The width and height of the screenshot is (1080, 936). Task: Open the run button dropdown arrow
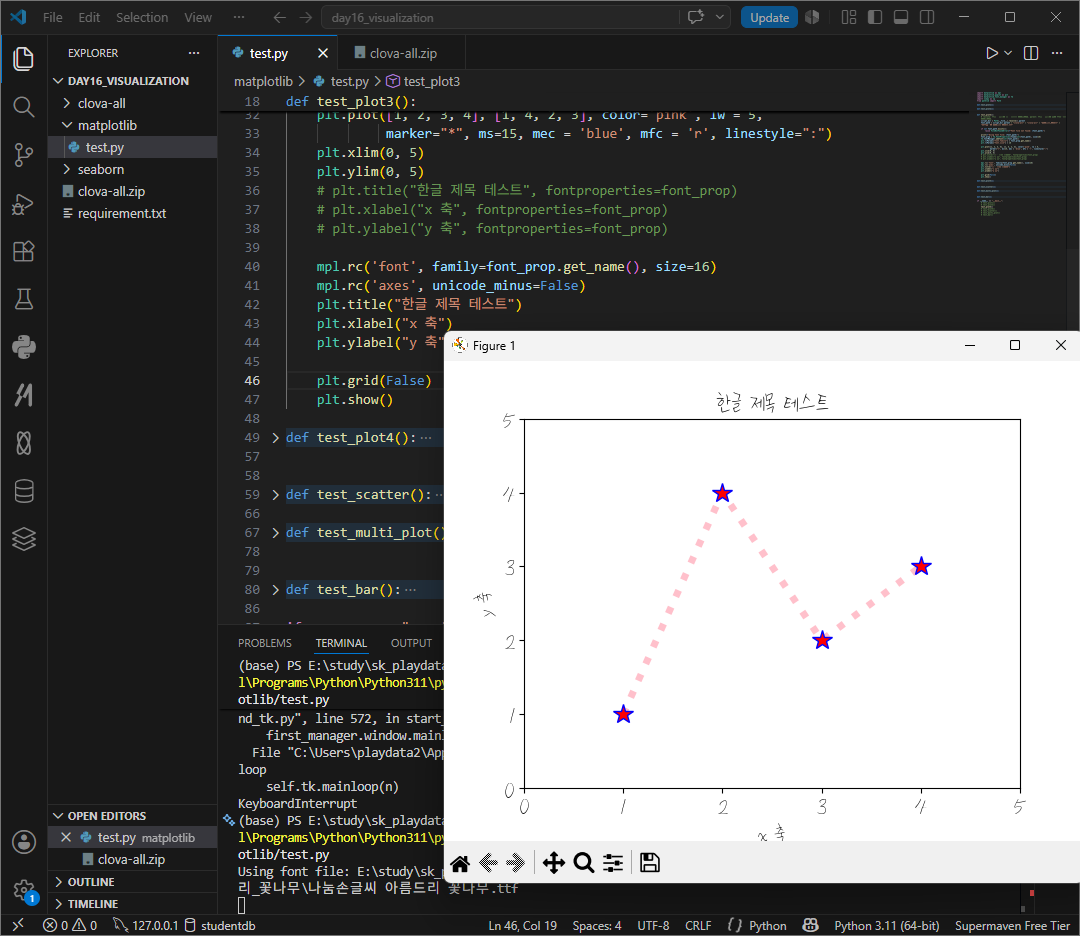tap(1008, 53)
